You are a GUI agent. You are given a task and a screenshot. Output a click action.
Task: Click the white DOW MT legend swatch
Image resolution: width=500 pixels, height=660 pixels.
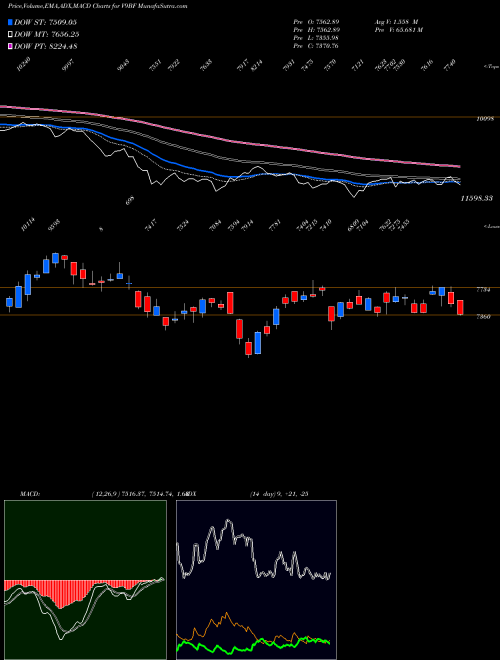[x=11, y=35]
